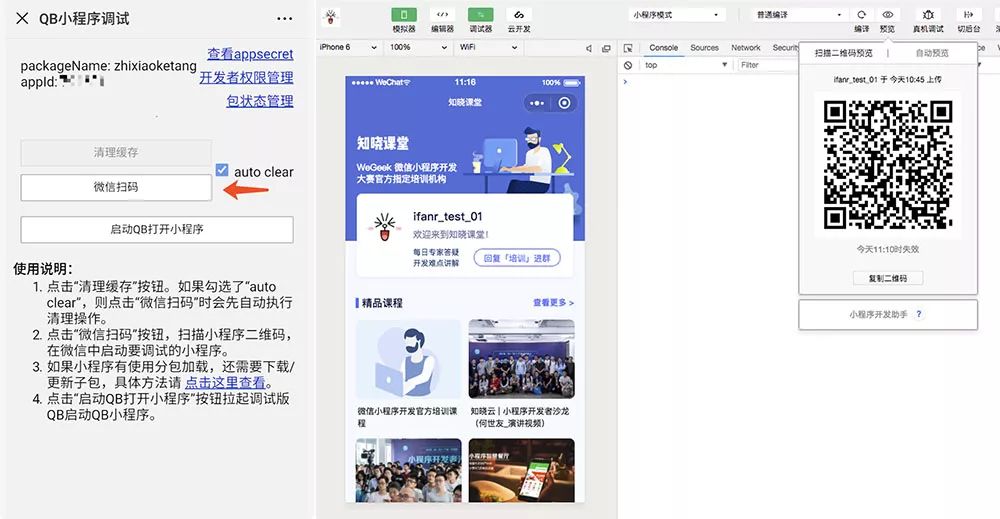1000x519 pixels.
Task: Expand the console prompt chevron
Action: 625,82
